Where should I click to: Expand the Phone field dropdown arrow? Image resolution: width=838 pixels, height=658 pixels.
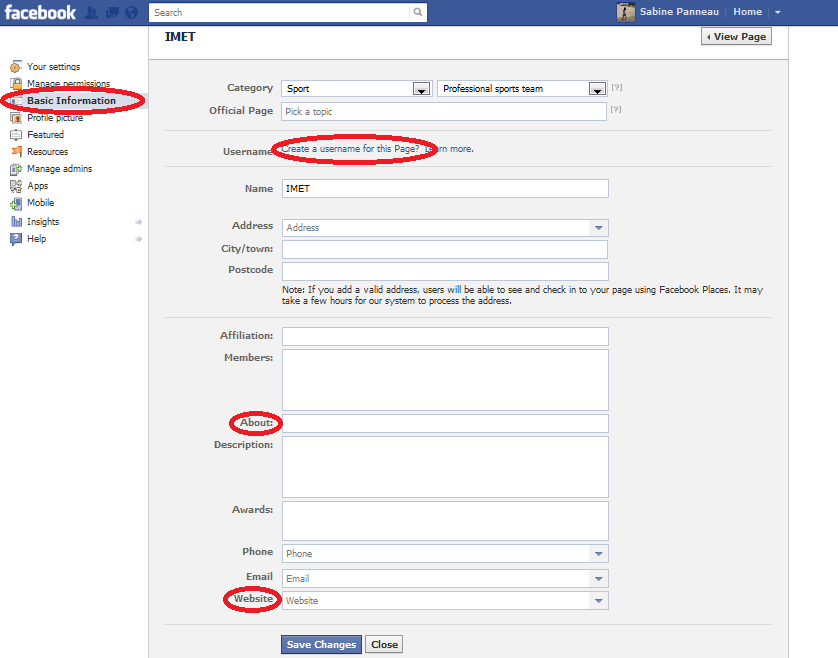pyautogui.click(x=599, y=554)
